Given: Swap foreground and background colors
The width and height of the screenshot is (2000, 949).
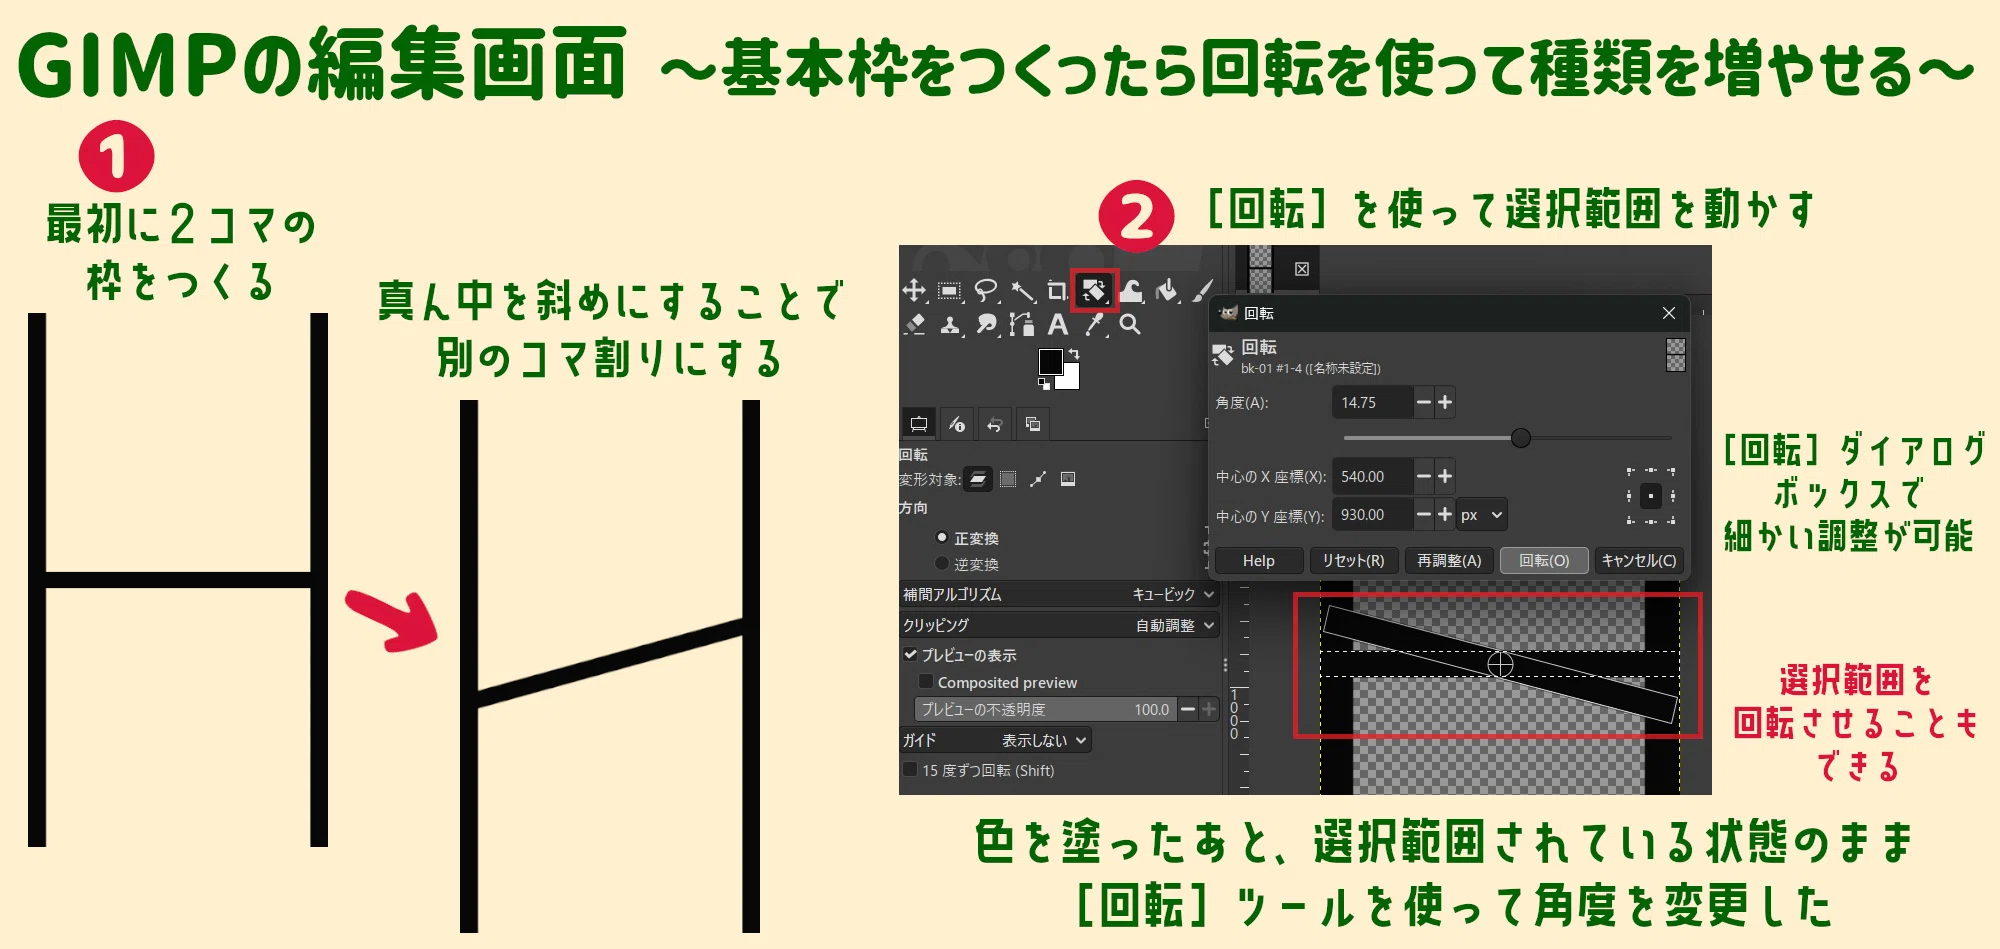Looking at the screenshot, I should click(x=1074, y=354).
